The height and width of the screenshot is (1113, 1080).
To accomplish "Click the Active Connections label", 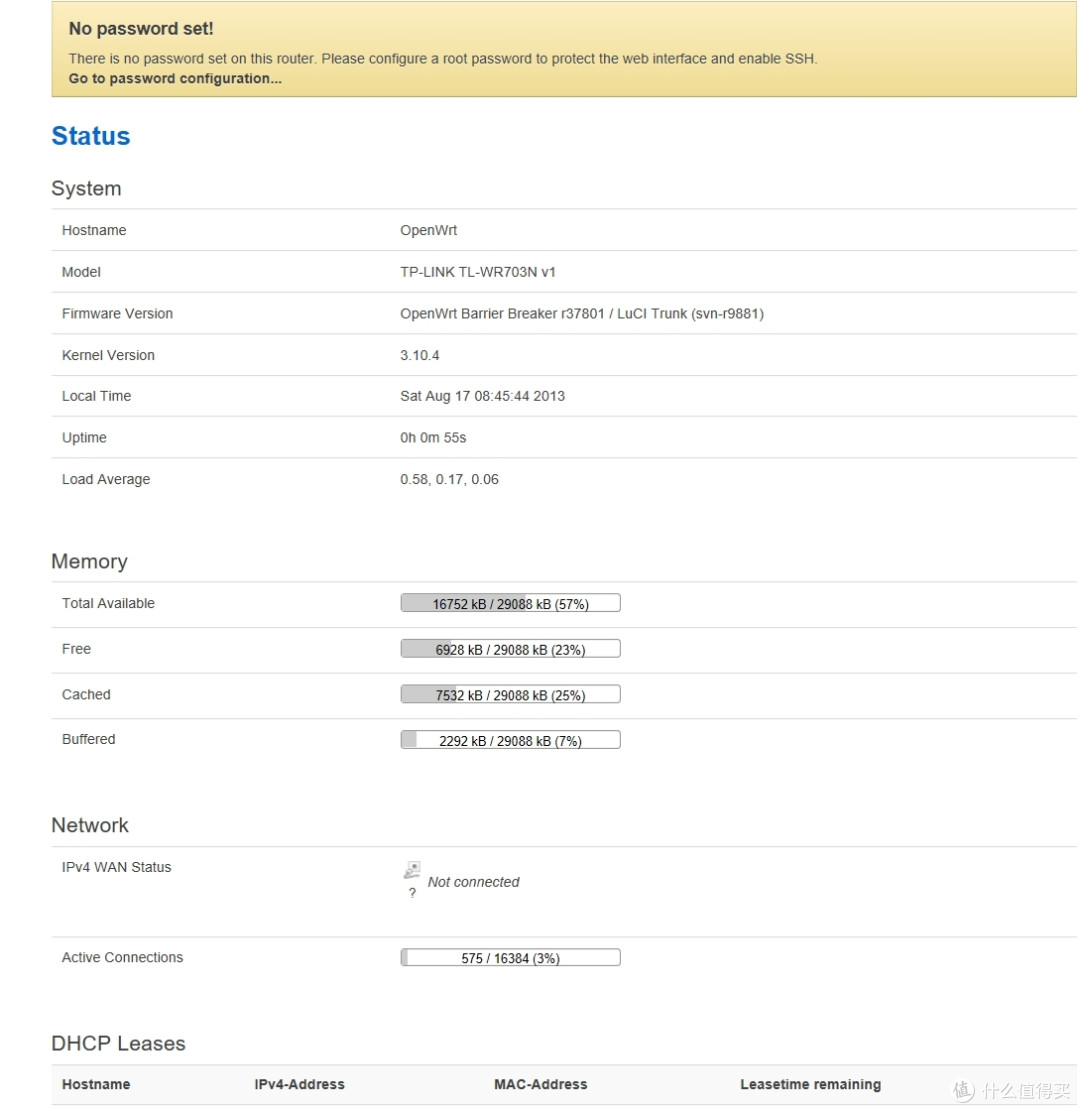I will (122, 958).
